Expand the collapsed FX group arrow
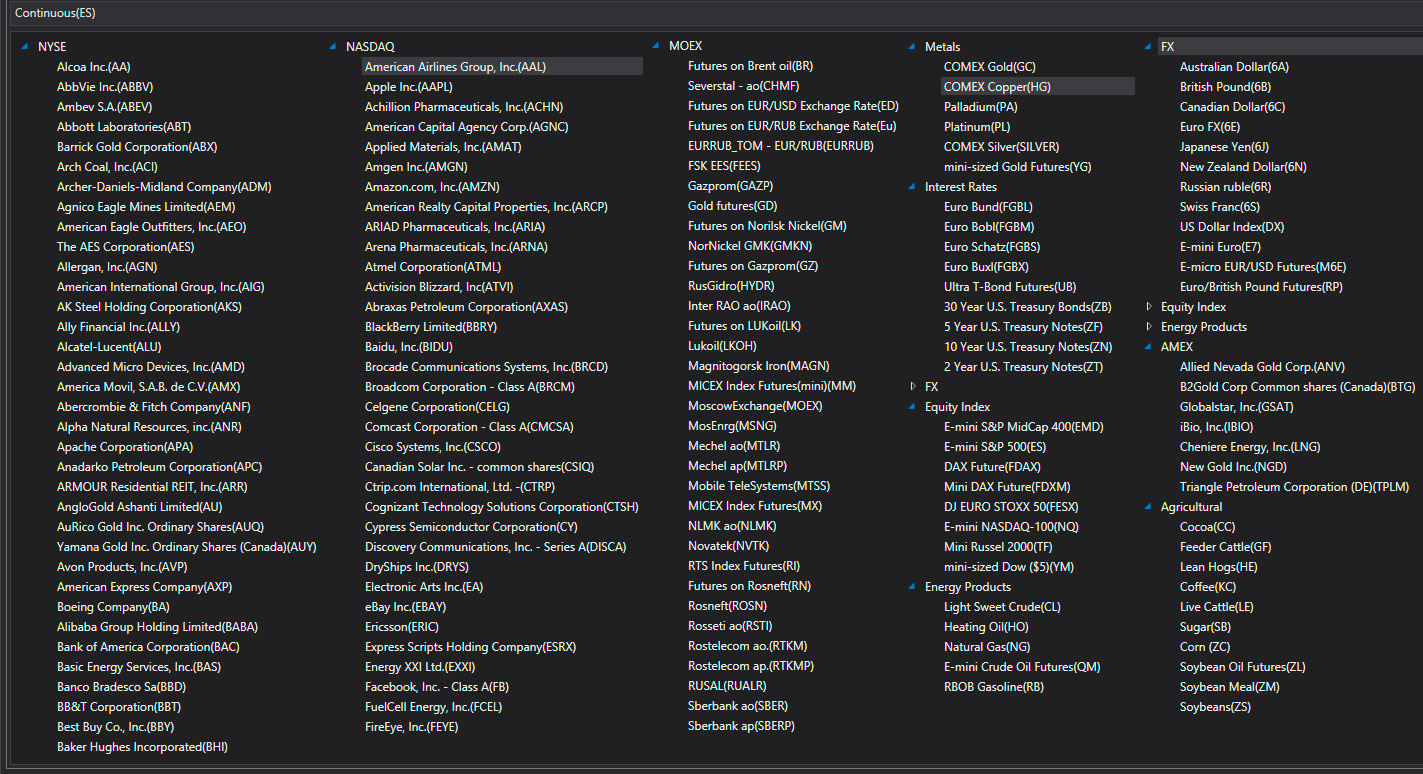Screen dimensions: 1423x774 pyautogui.click(x=913, y=386)
